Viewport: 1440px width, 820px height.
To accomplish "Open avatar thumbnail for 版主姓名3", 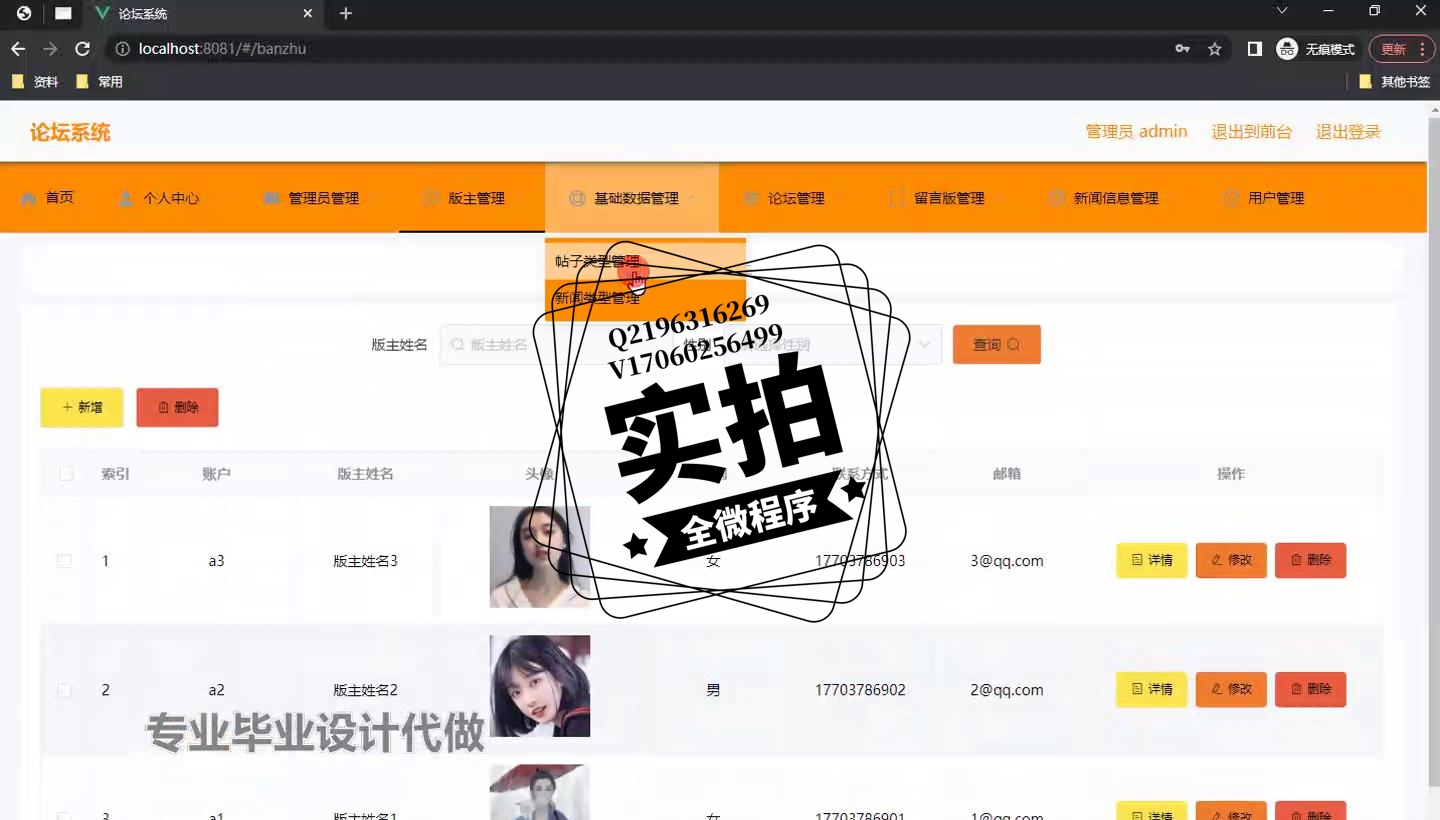I will click(x=540, y=557).
